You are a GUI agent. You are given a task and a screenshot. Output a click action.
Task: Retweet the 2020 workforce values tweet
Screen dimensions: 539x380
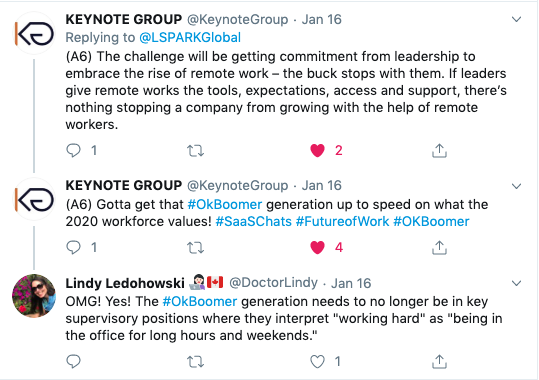pos(195,248)
